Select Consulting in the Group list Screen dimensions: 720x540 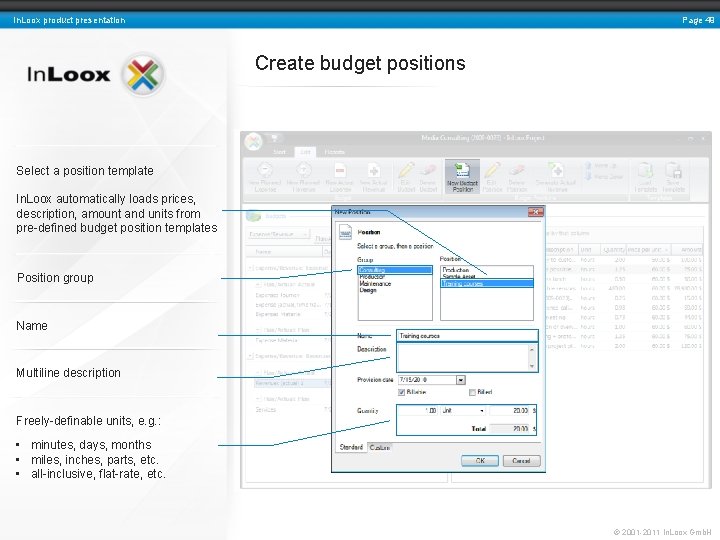[x=395, y=270]
